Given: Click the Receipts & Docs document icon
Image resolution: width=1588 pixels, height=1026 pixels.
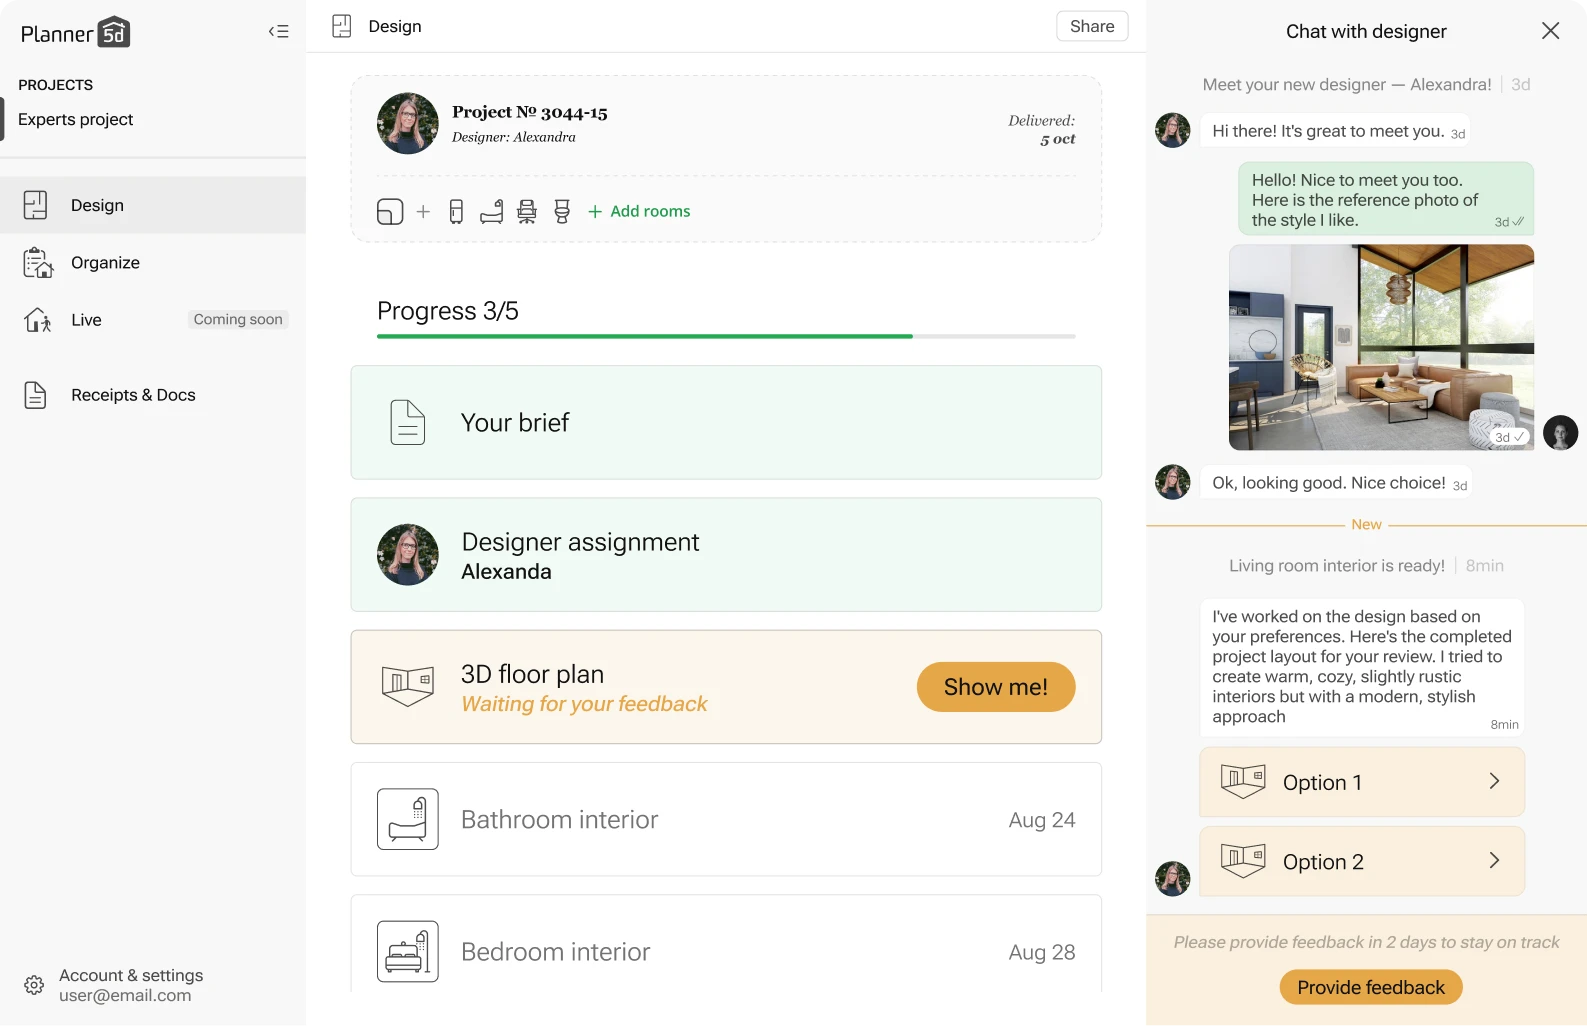Looking at the screenshot, I should pyautogui.click(x=35, y=395).
